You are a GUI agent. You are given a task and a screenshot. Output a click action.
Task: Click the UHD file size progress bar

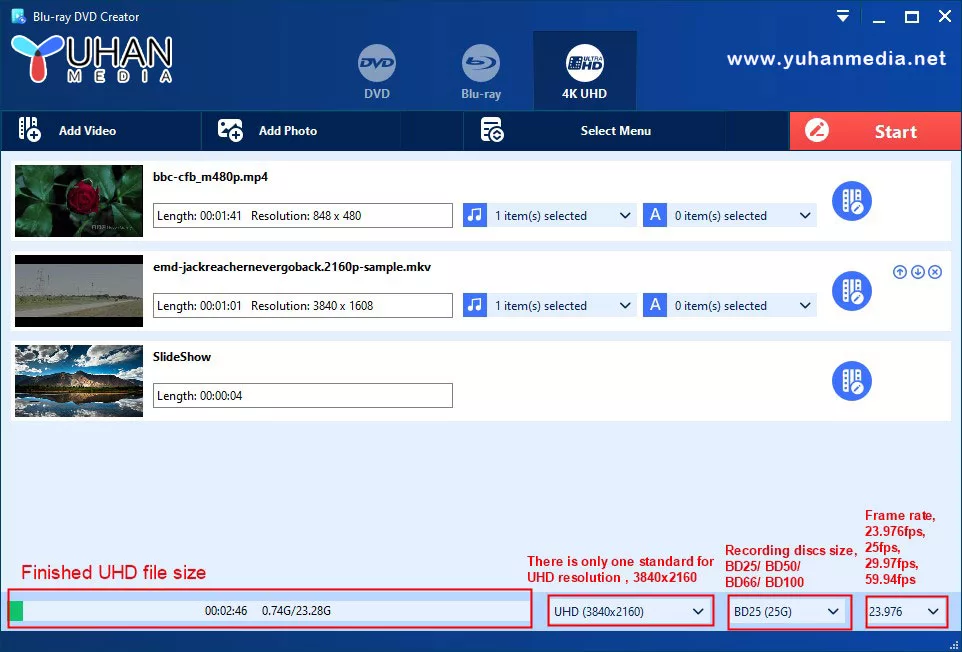tap(270, 609)
